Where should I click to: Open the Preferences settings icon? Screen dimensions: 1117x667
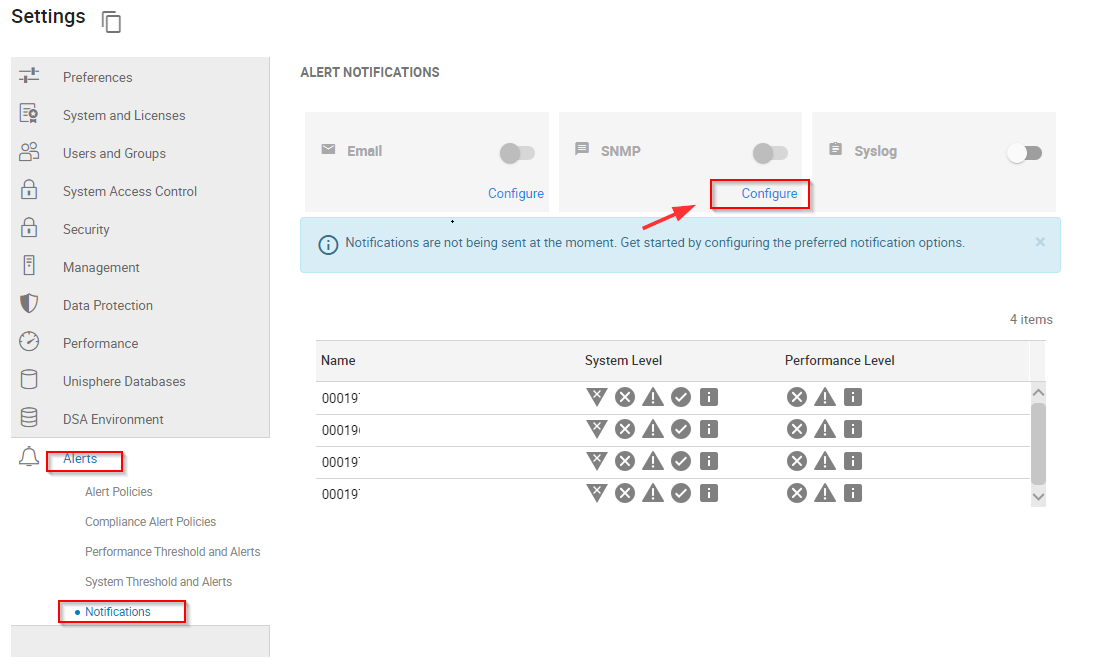[x=30, y=76]
